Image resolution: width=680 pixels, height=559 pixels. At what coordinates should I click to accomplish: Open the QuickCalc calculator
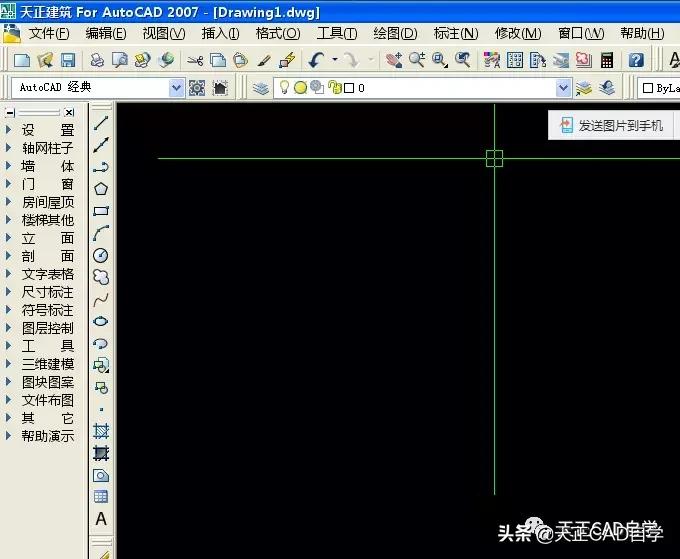point(607,60)
